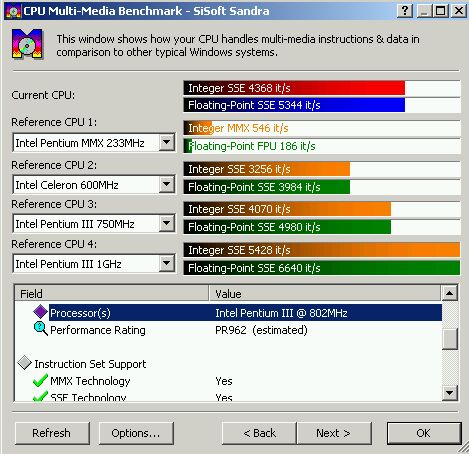This screenshot has width=469, height=454.
Task: Click the Field column header
Action: point(112,294)
